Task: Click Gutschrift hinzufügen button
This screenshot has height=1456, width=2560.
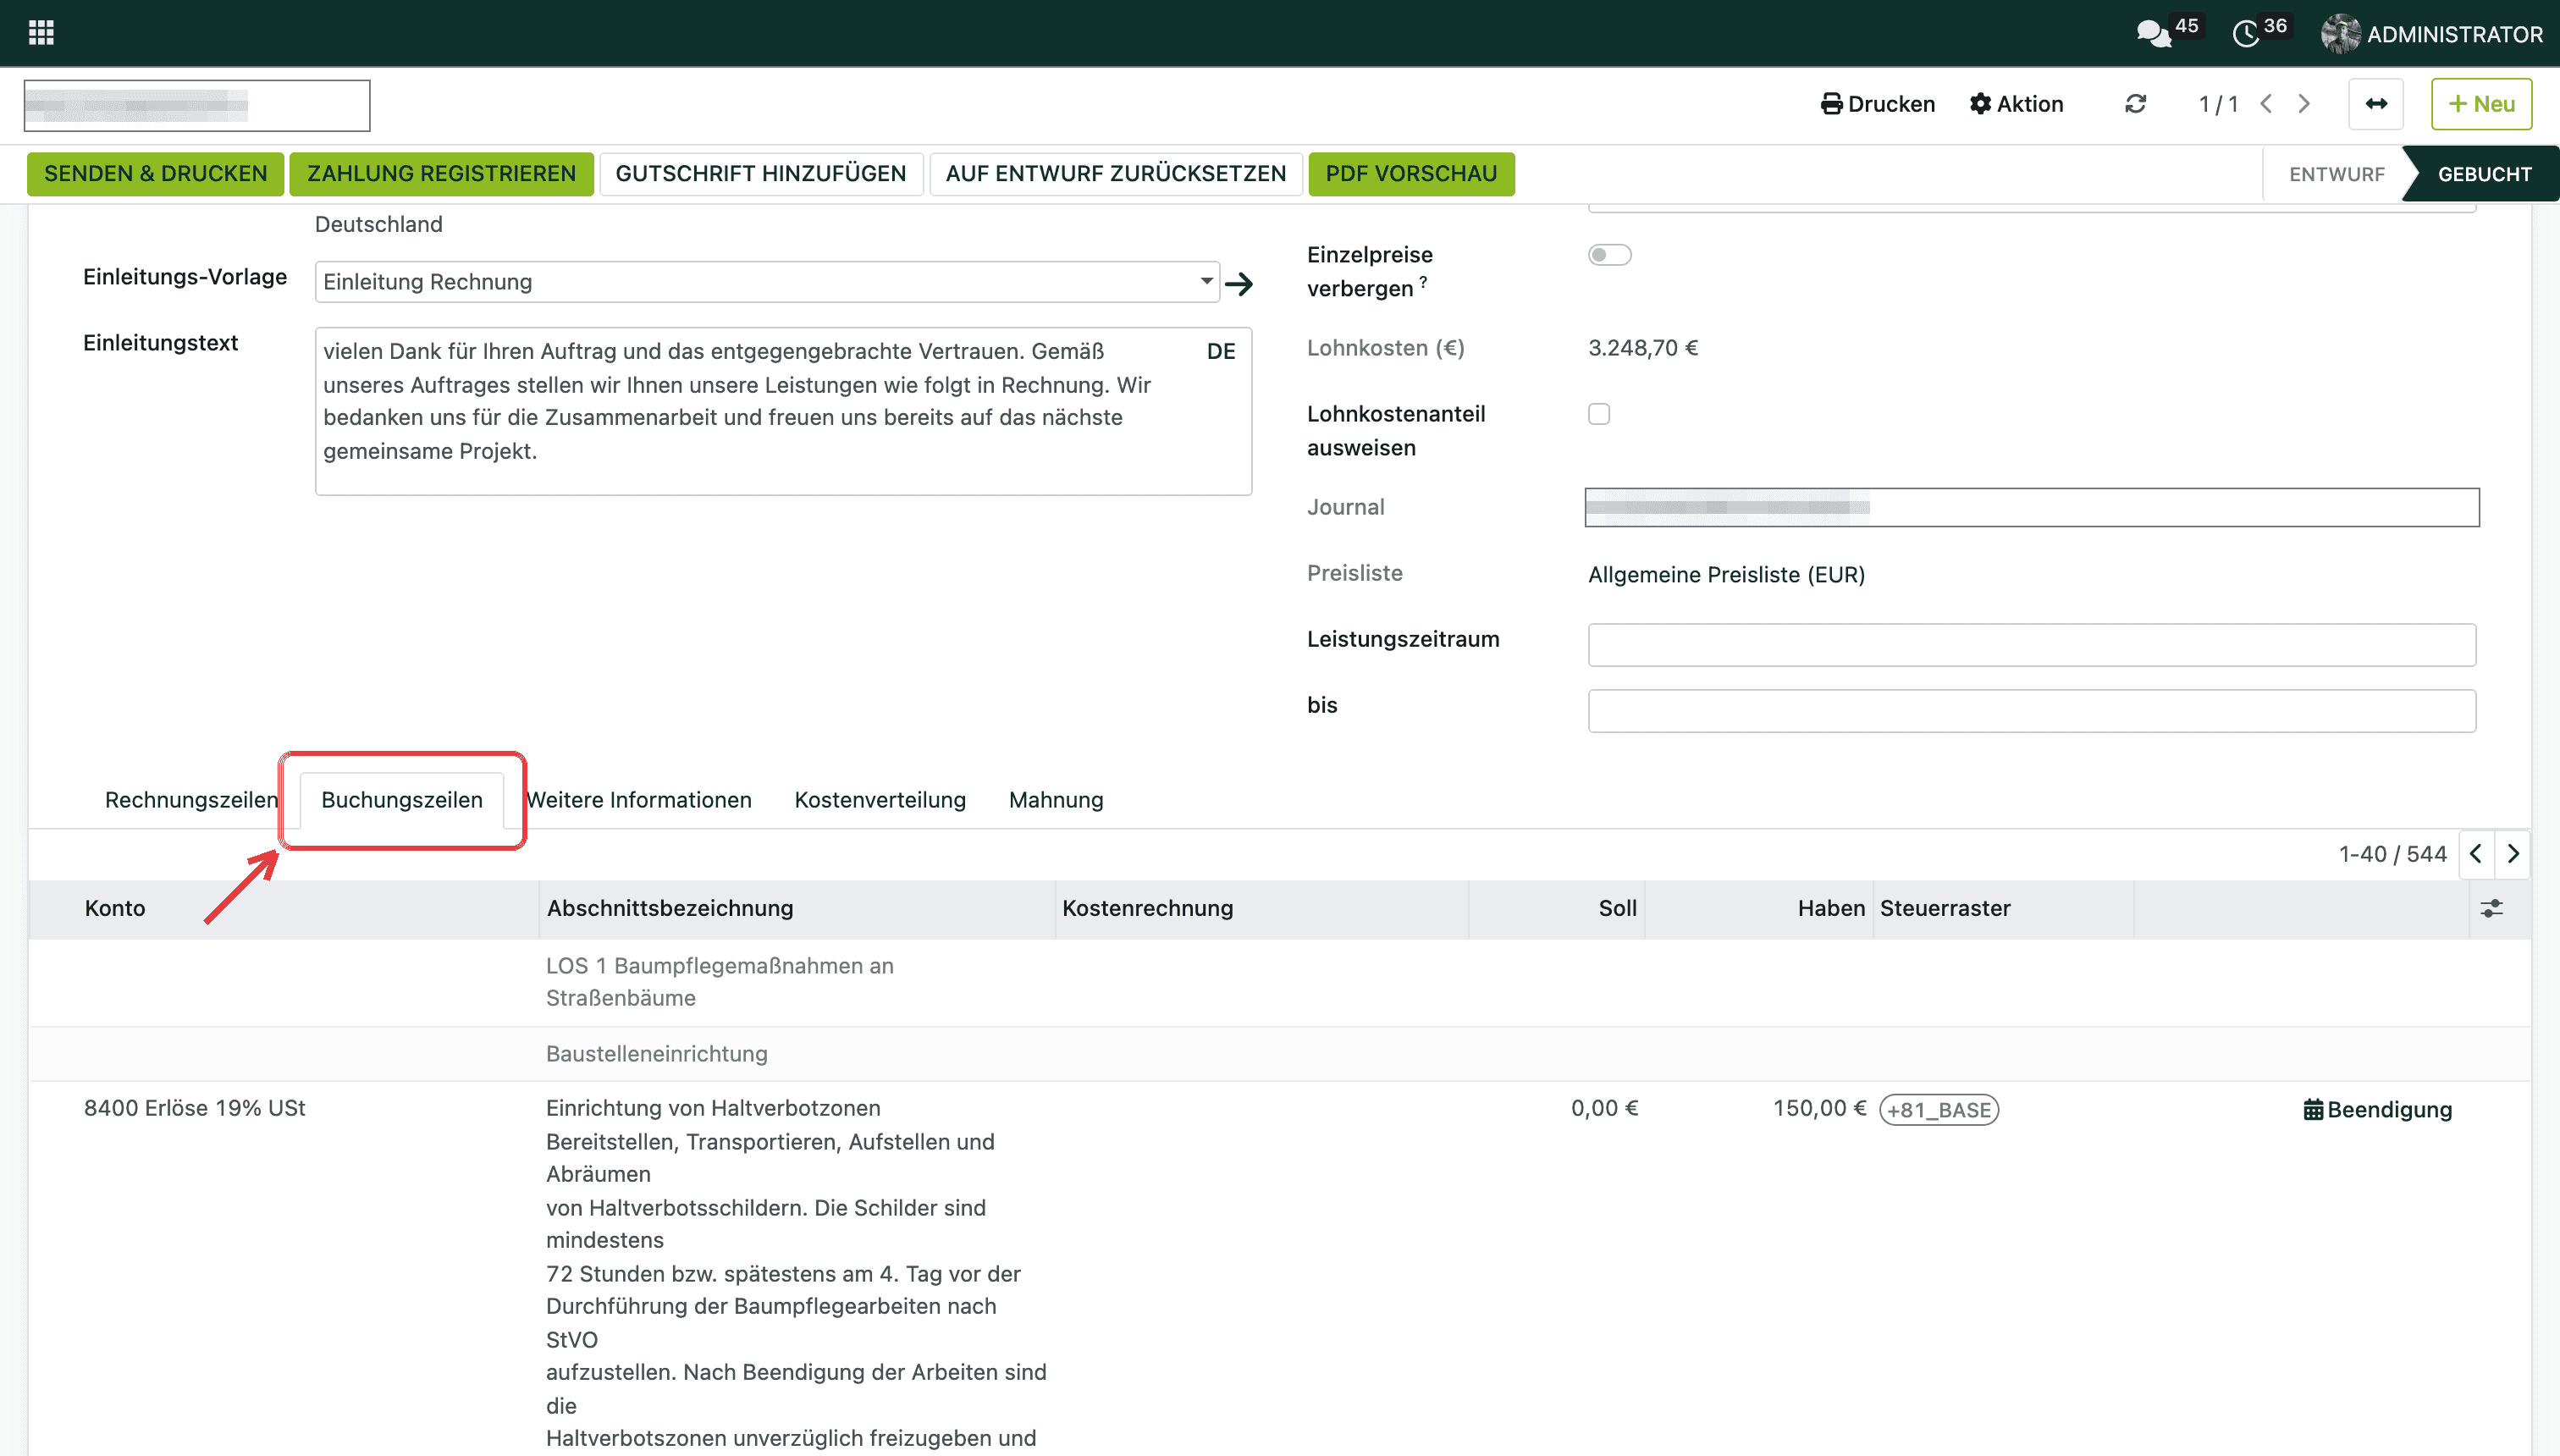Action: pos(761,174)
